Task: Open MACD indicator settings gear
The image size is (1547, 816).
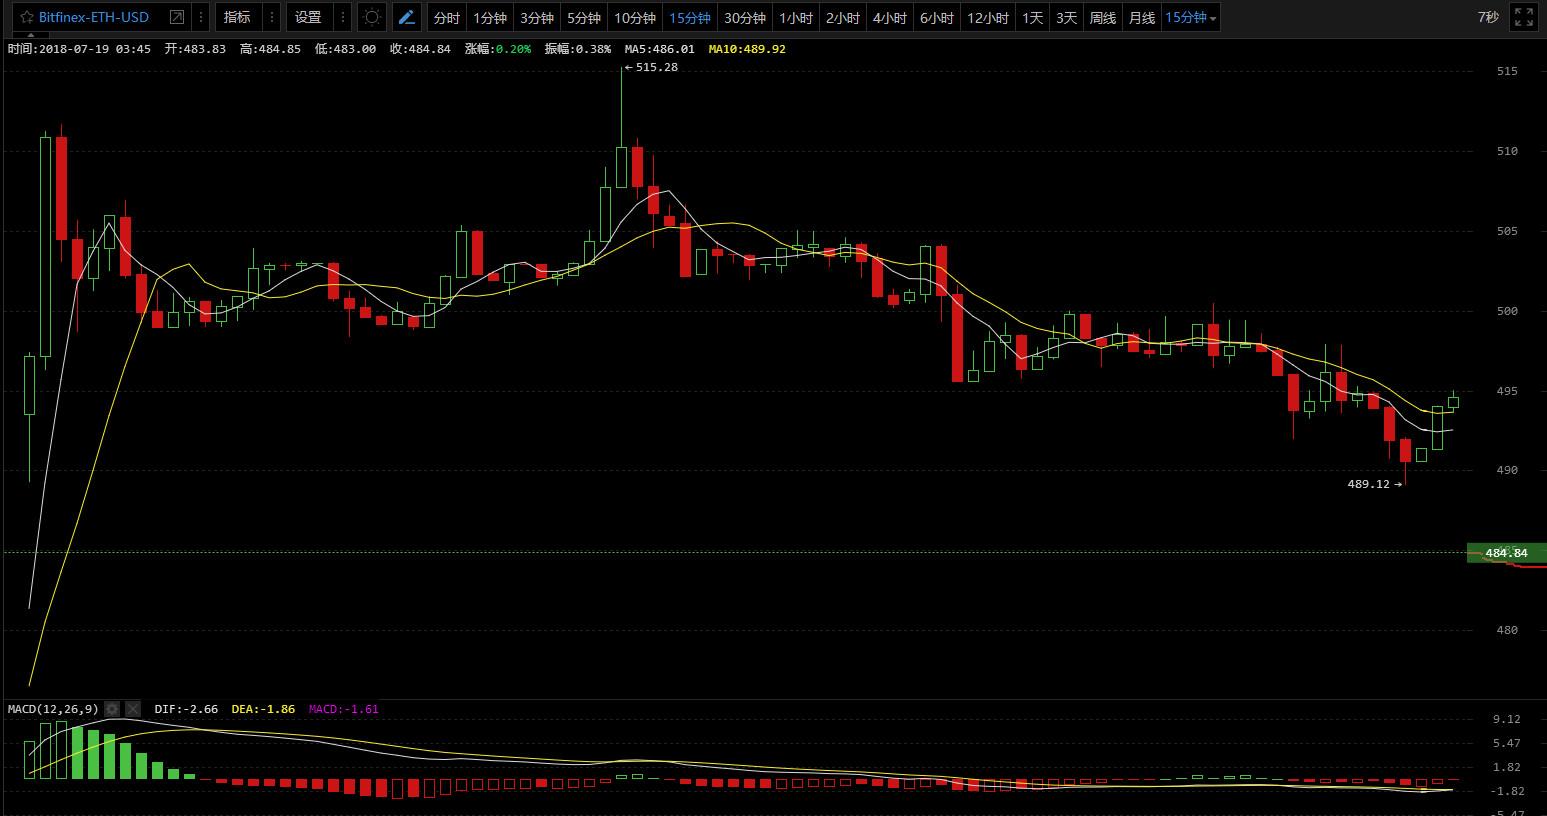Action: click(x=112, y=709)
